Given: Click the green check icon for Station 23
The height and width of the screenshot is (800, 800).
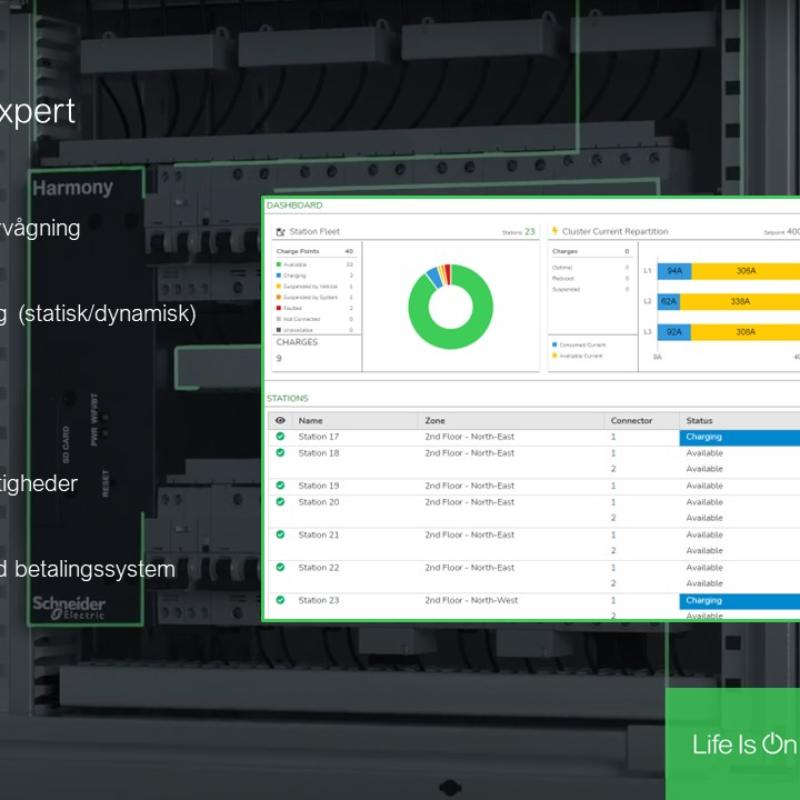Looking at the screenshot, I should coord(280,599).
